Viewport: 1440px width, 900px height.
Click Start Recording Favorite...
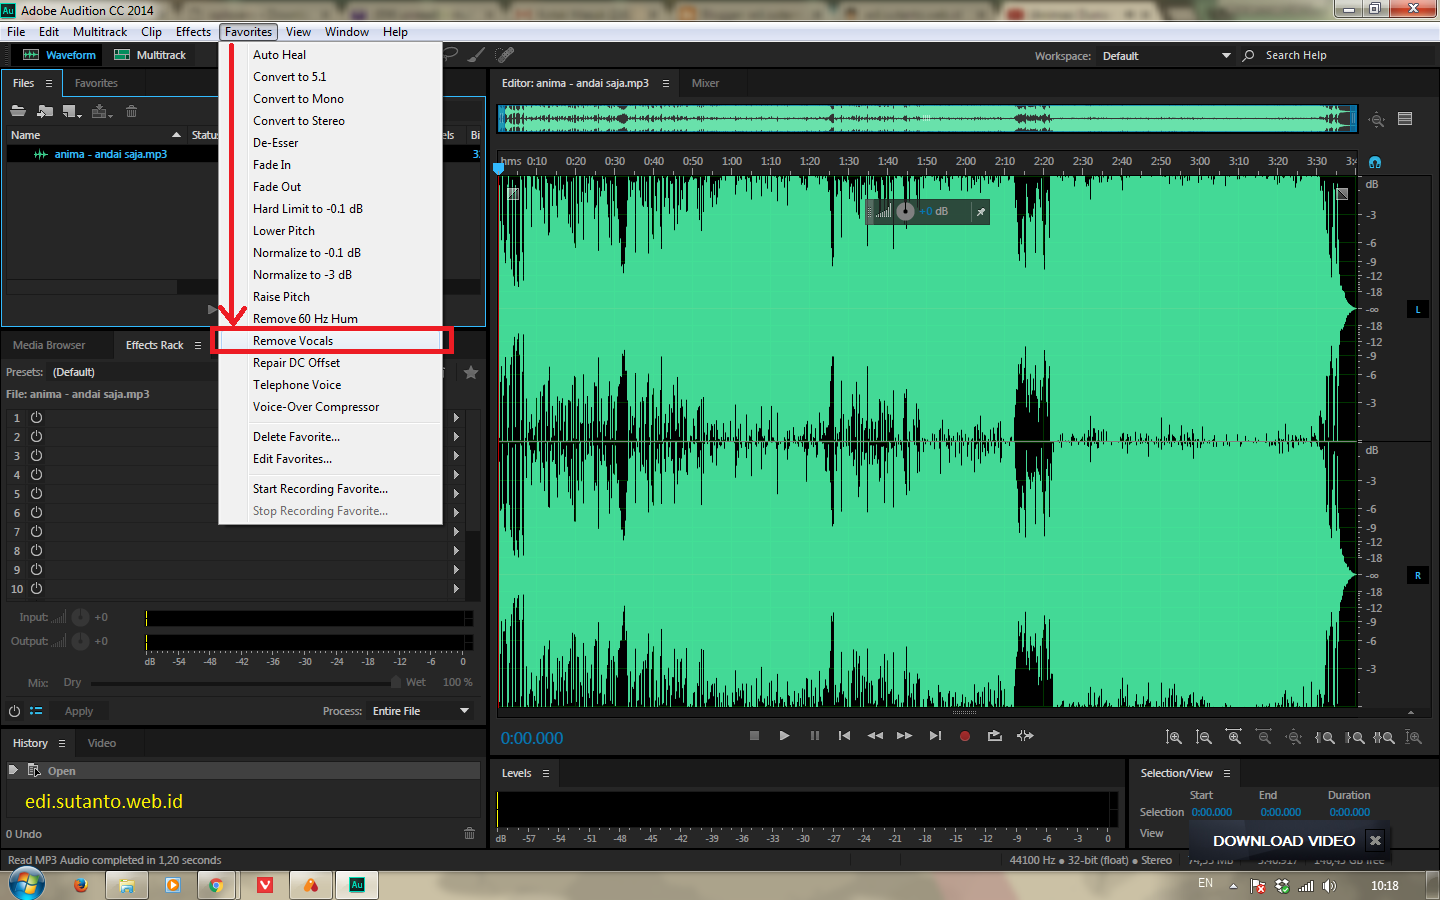pyautogui.click(x=331, y=489)
